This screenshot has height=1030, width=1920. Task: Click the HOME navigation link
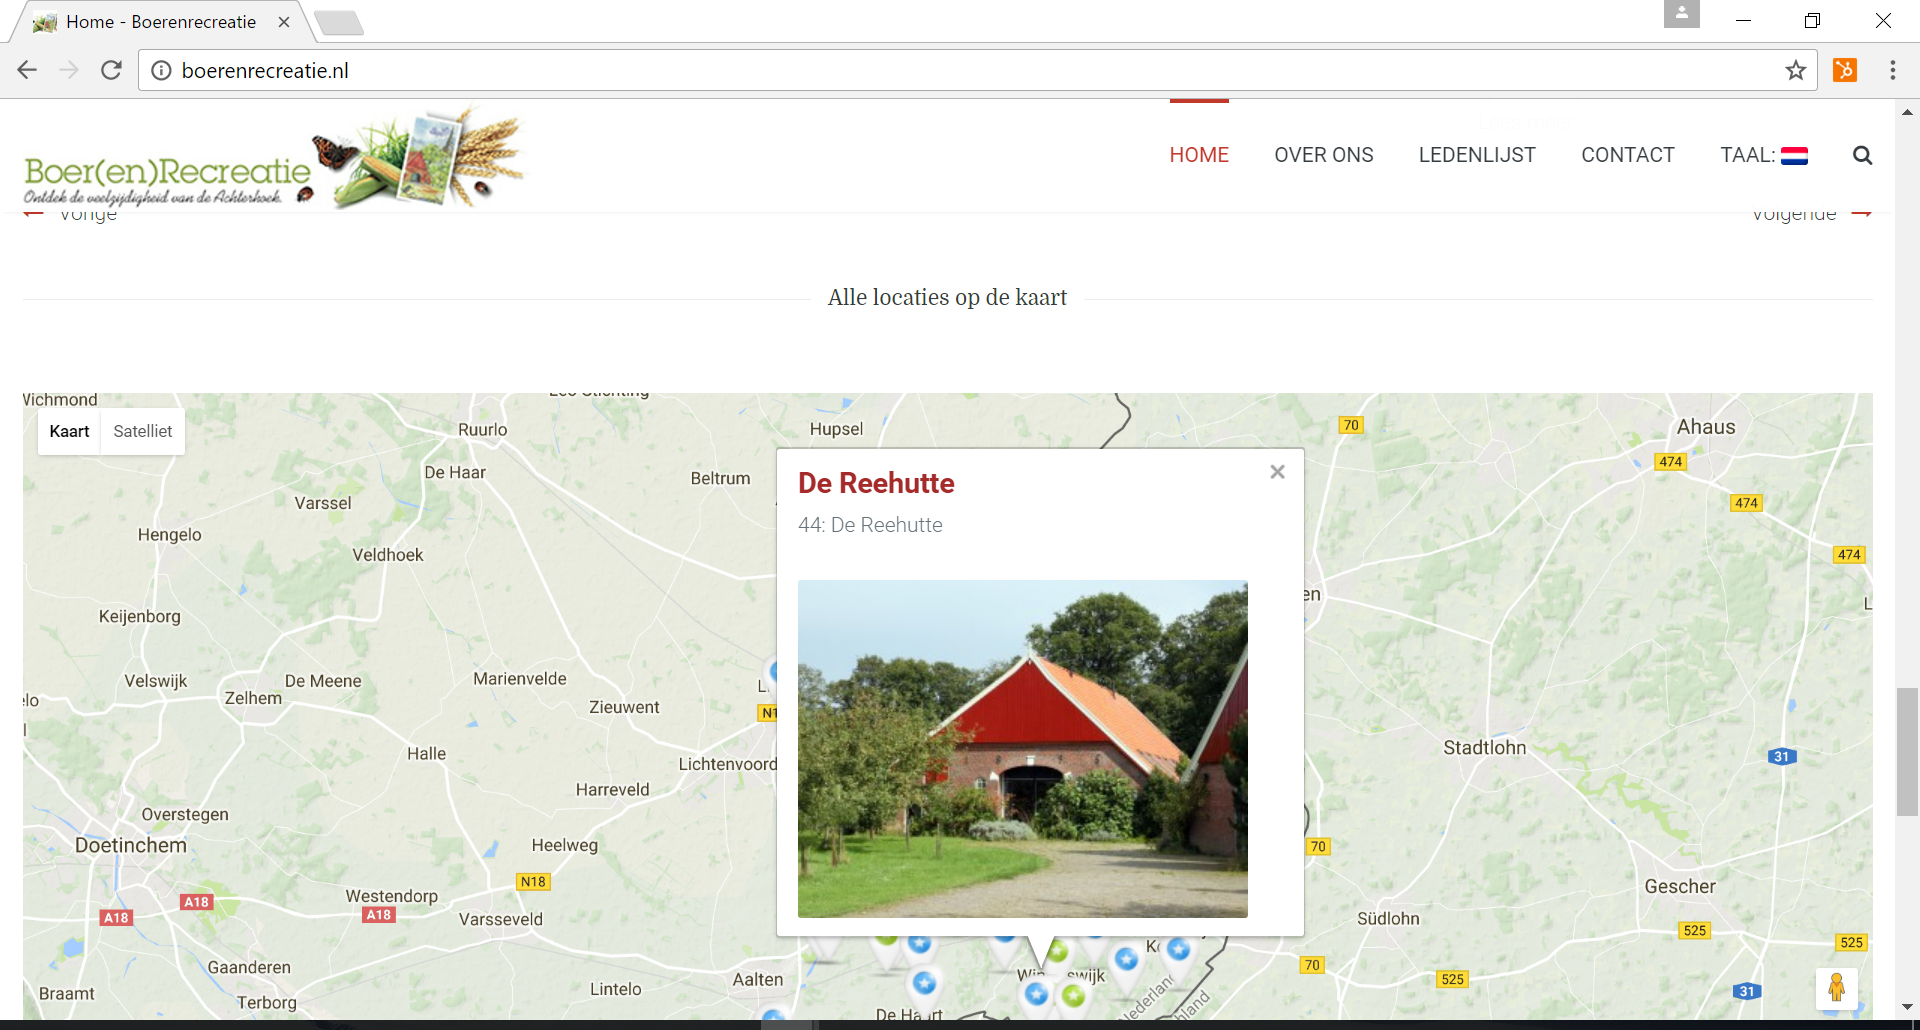click(1199, 155)
